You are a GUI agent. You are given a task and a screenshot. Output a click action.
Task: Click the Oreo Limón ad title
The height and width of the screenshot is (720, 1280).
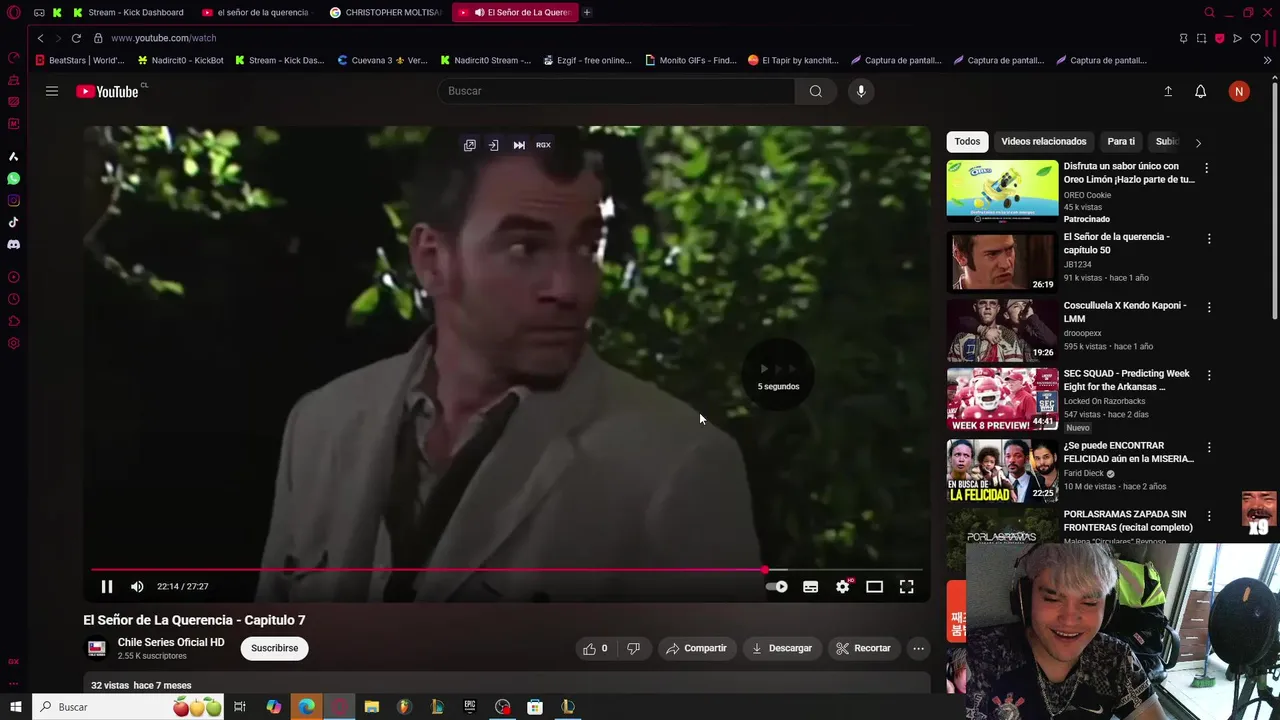click(x=1129, y=173)
